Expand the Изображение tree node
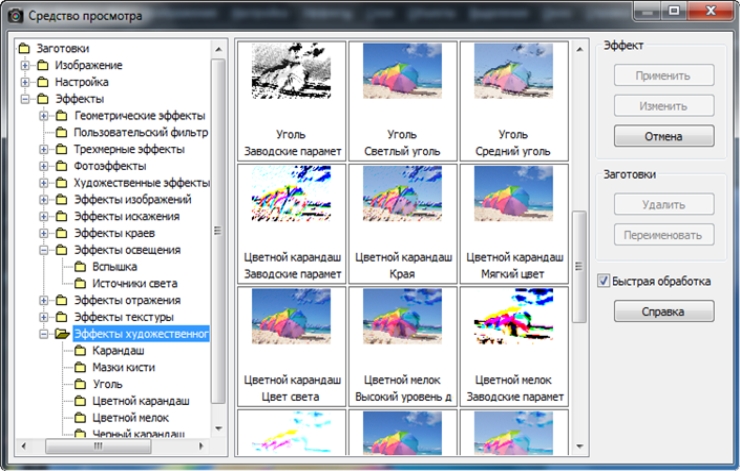This screenshot has height=471, width=740. (25, 65)
